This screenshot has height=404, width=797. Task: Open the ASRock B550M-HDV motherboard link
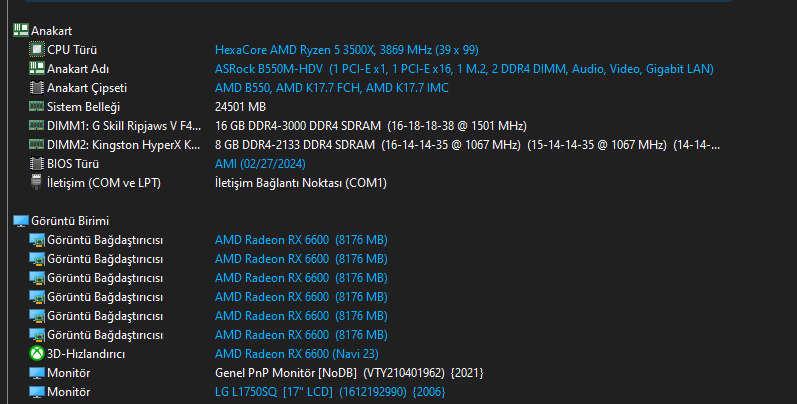click(x=464, y=68)
